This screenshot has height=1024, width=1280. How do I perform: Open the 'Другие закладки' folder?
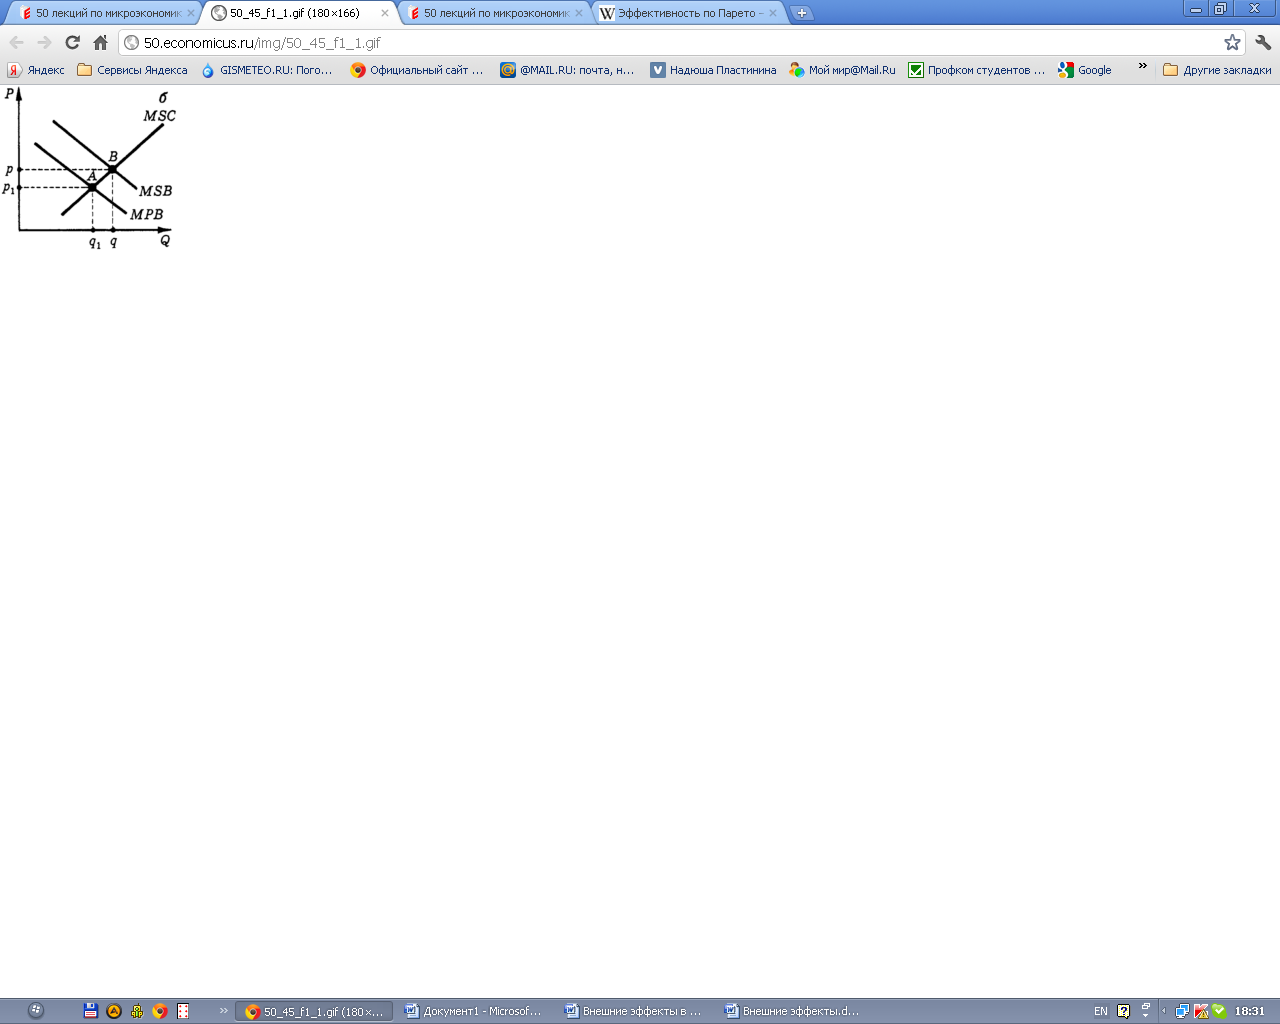(1217, 70)
